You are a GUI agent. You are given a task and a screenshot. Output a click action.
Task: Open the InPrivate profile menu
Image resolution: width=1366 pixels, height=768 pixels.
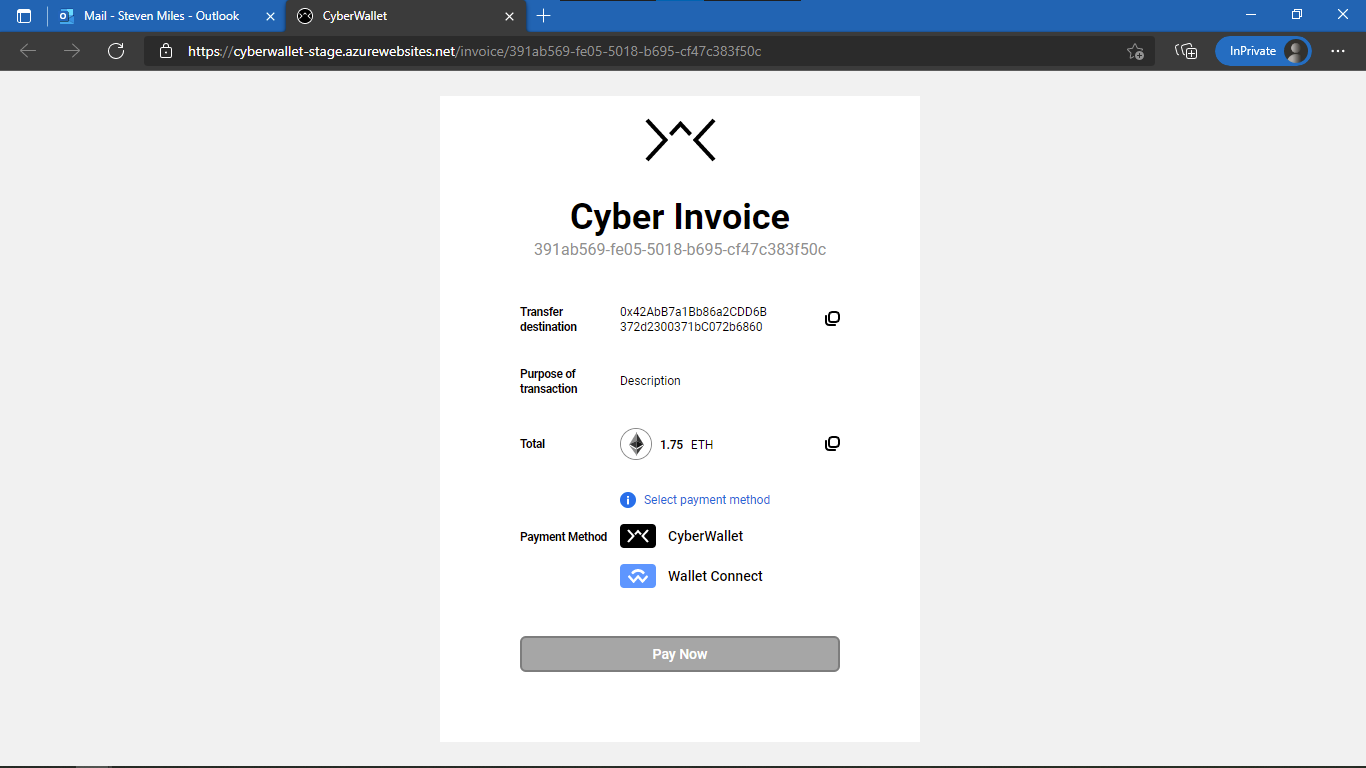1263,51
